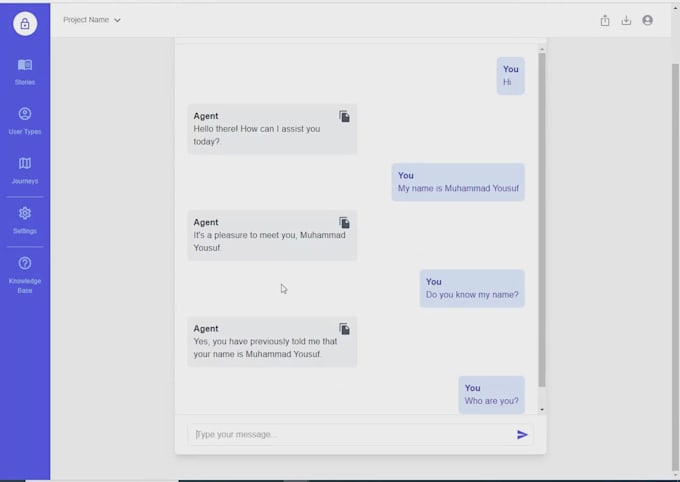This screenshot has height=482, width=680.
Task: Open the User Types section
Action: coord(25,121)
